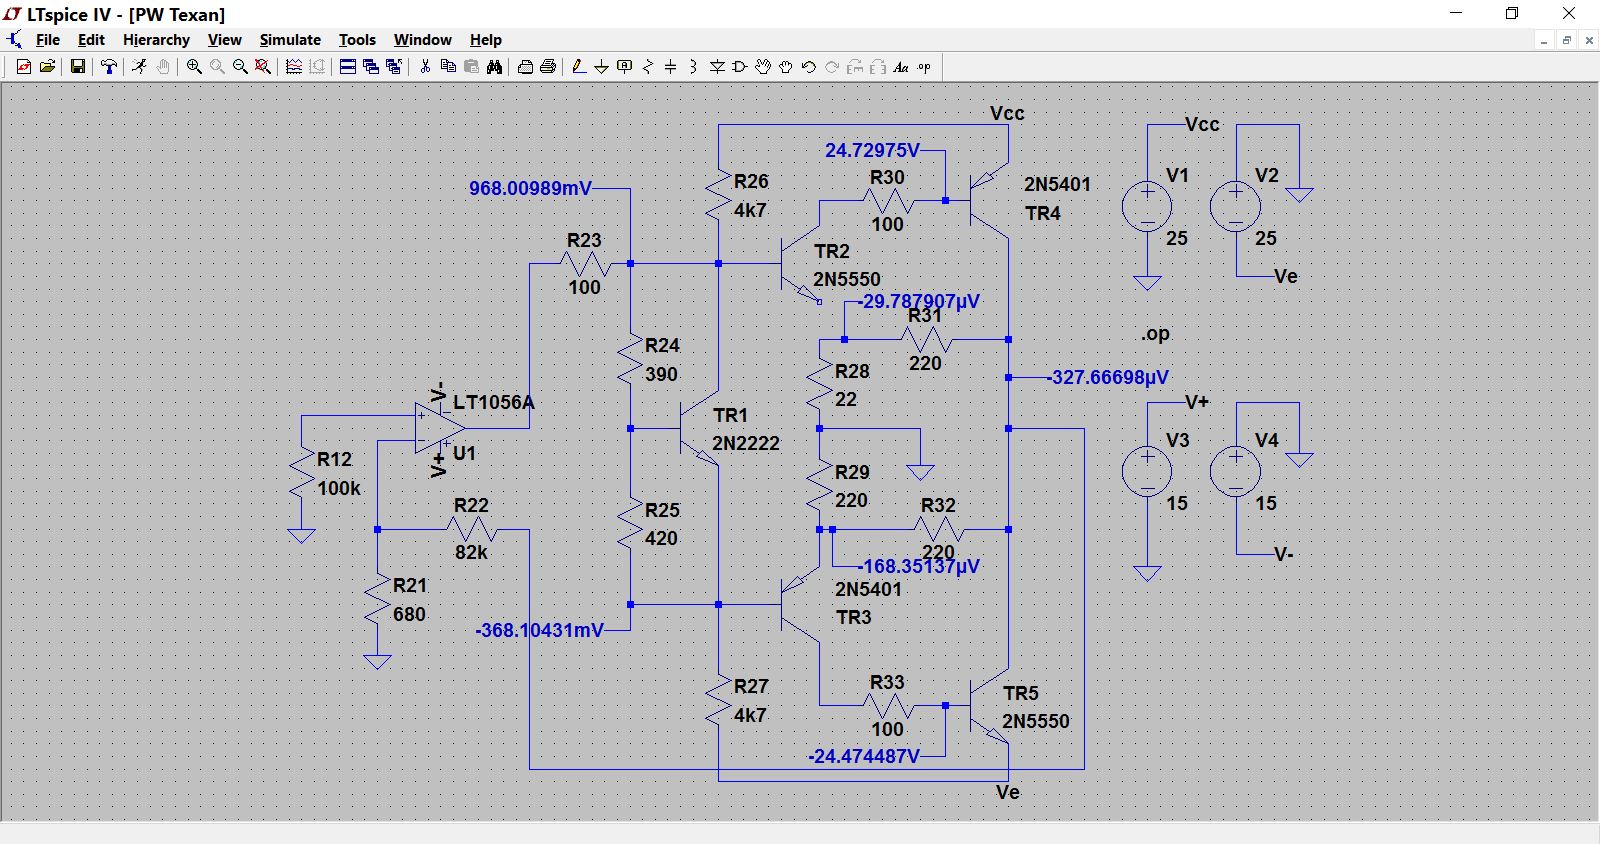1600x844 pixels.
Task: Open the View menu
Action: [225, 40]
